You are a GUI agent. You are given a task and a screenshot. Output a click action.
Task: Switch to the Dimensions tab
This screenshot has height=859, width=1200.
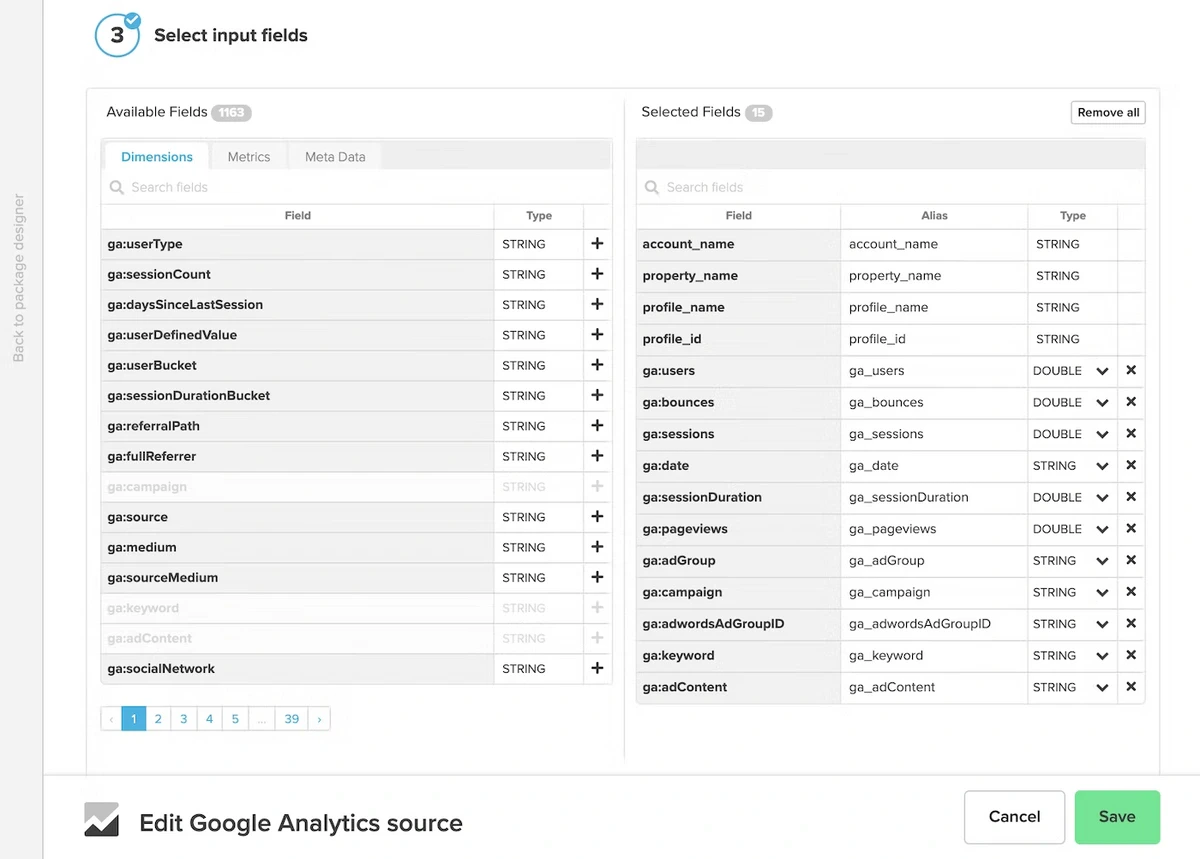pos(157,157)
